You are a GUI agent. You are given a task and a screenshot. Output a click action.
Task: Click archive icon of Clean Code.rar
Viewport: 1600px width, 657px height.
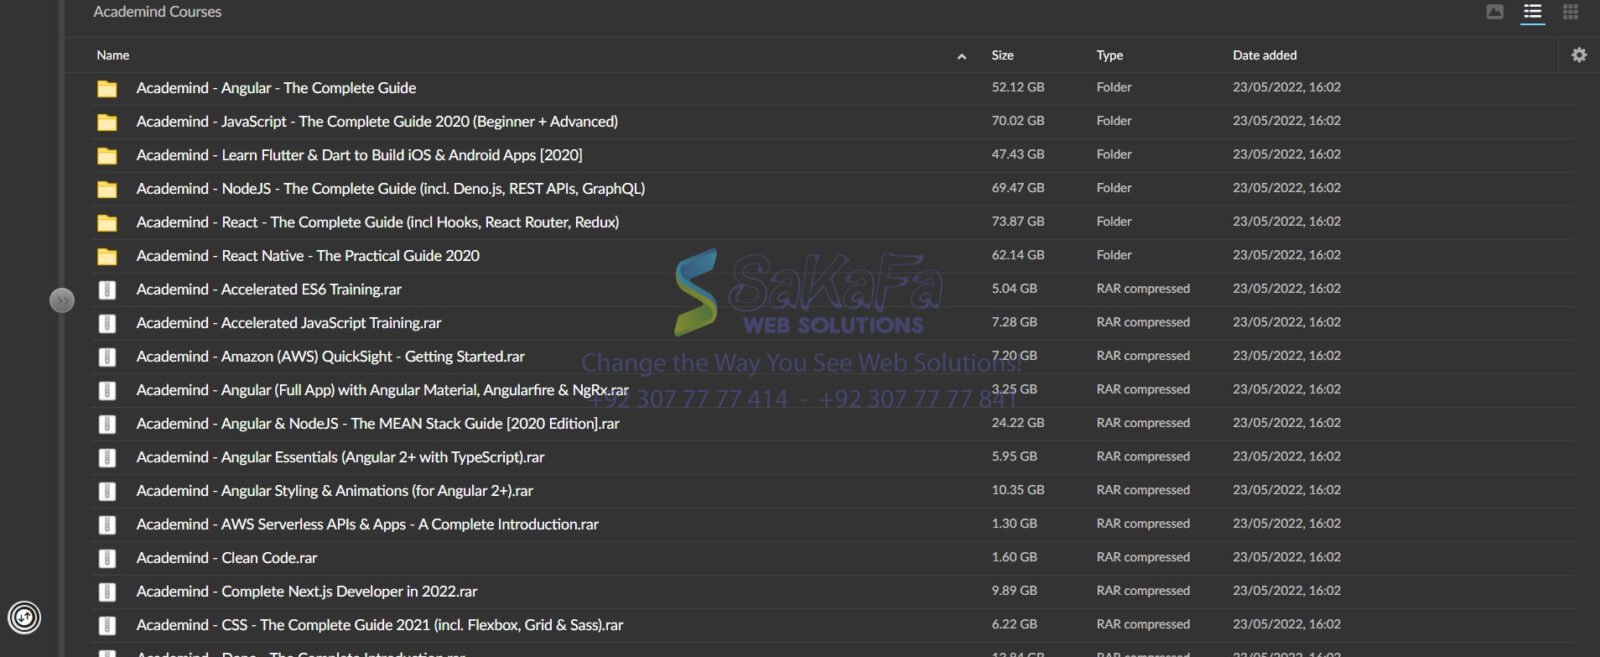(107, 559)
